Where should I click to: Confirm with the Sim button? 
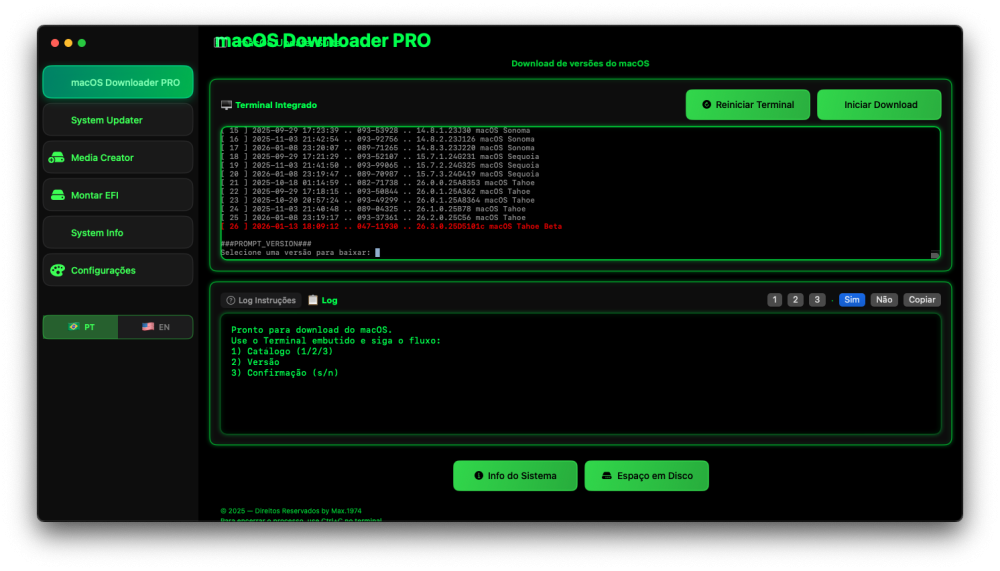click(x=852, y=300)
